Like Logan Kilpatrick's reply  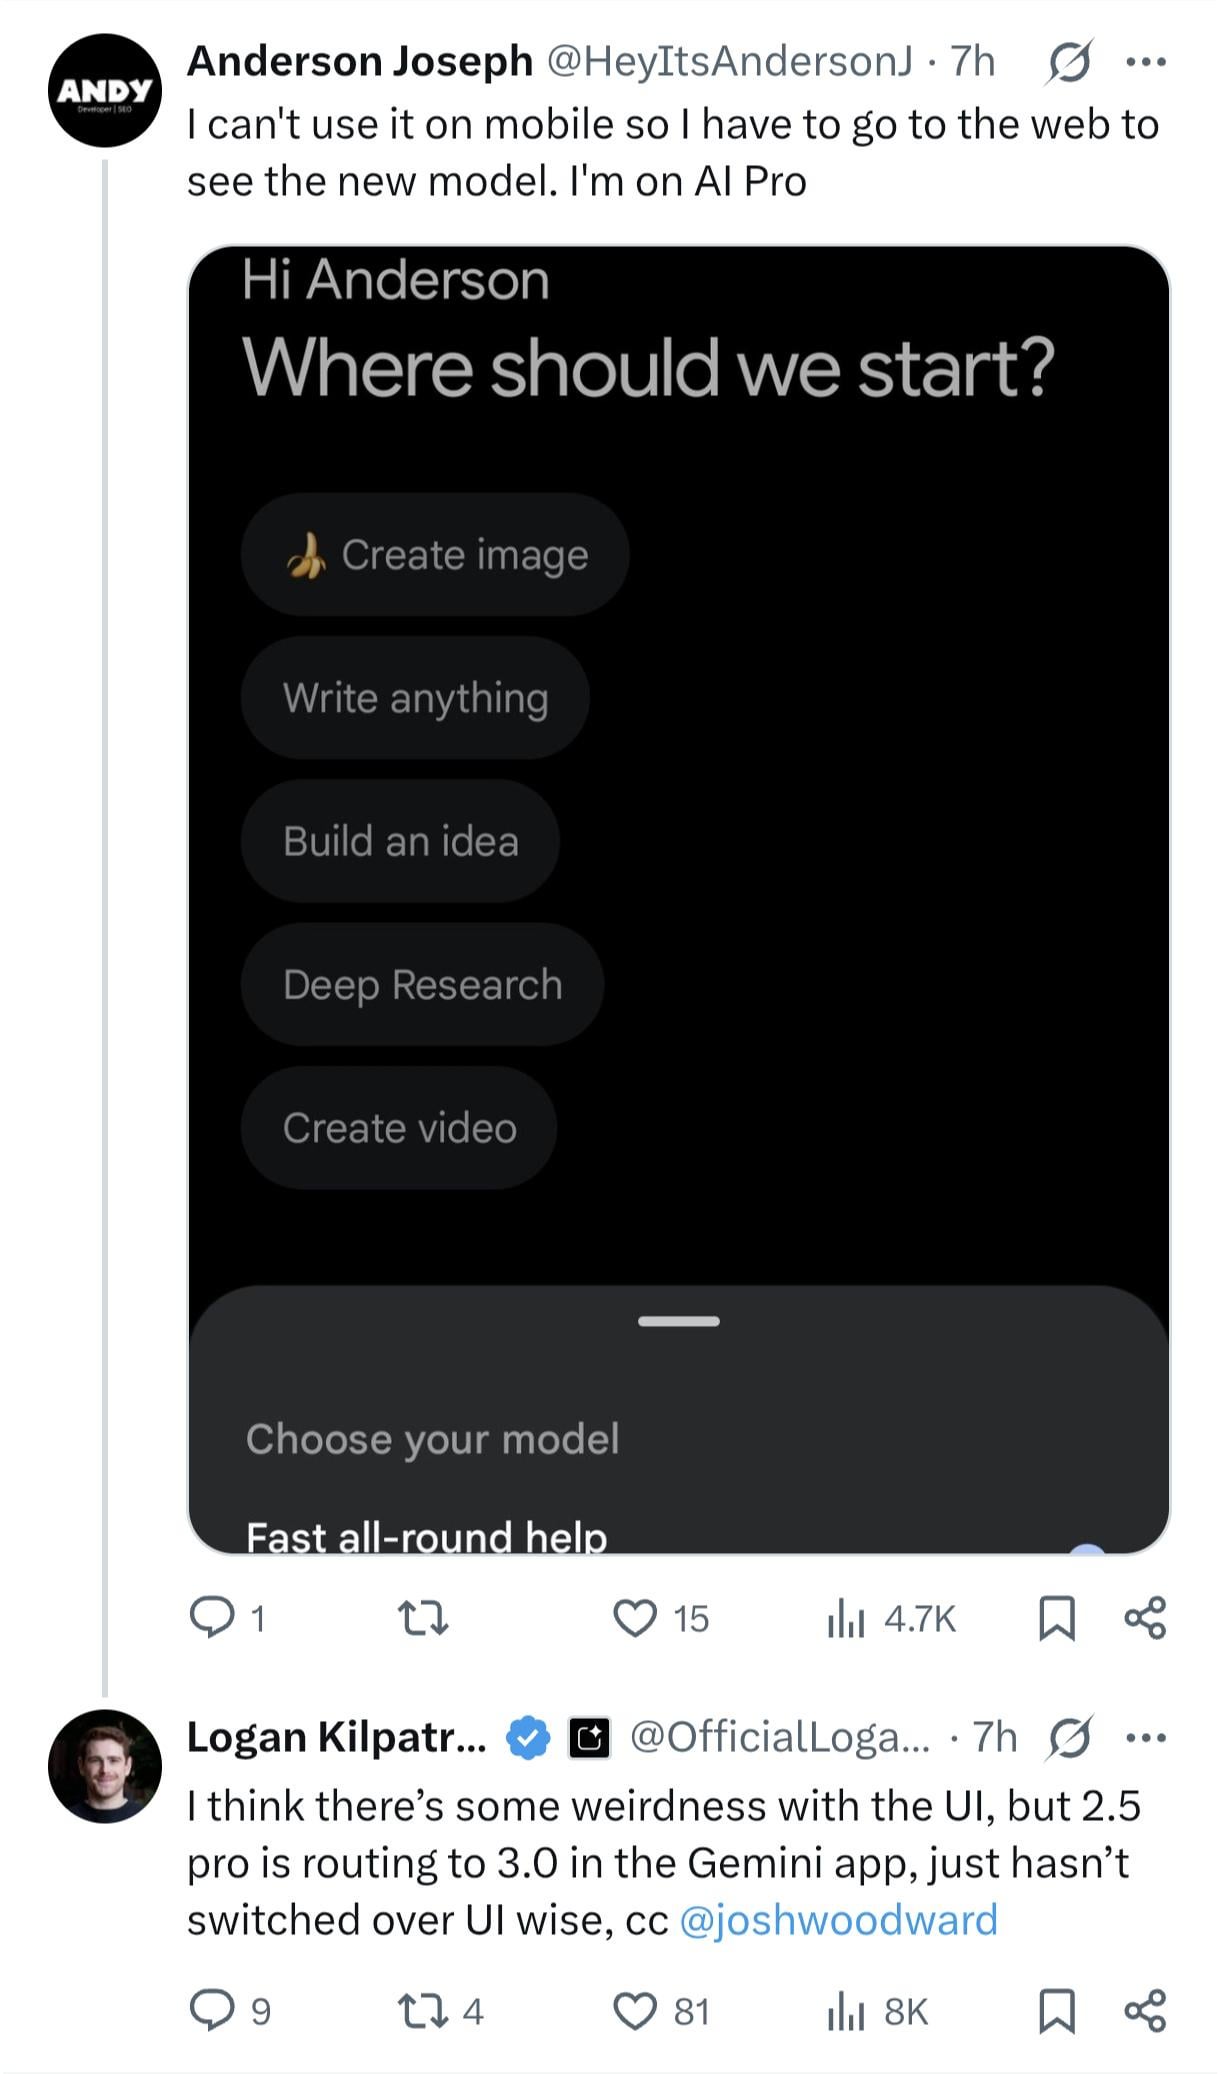point(635,2010)
